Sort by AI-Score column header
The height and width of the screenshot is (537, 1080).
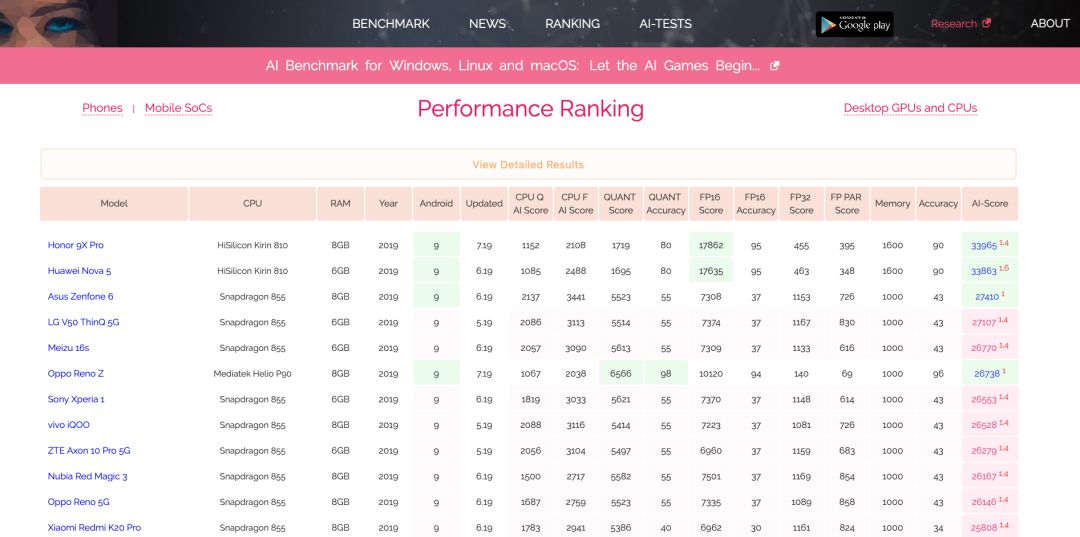pyautogui.click(x=990, y=204)
